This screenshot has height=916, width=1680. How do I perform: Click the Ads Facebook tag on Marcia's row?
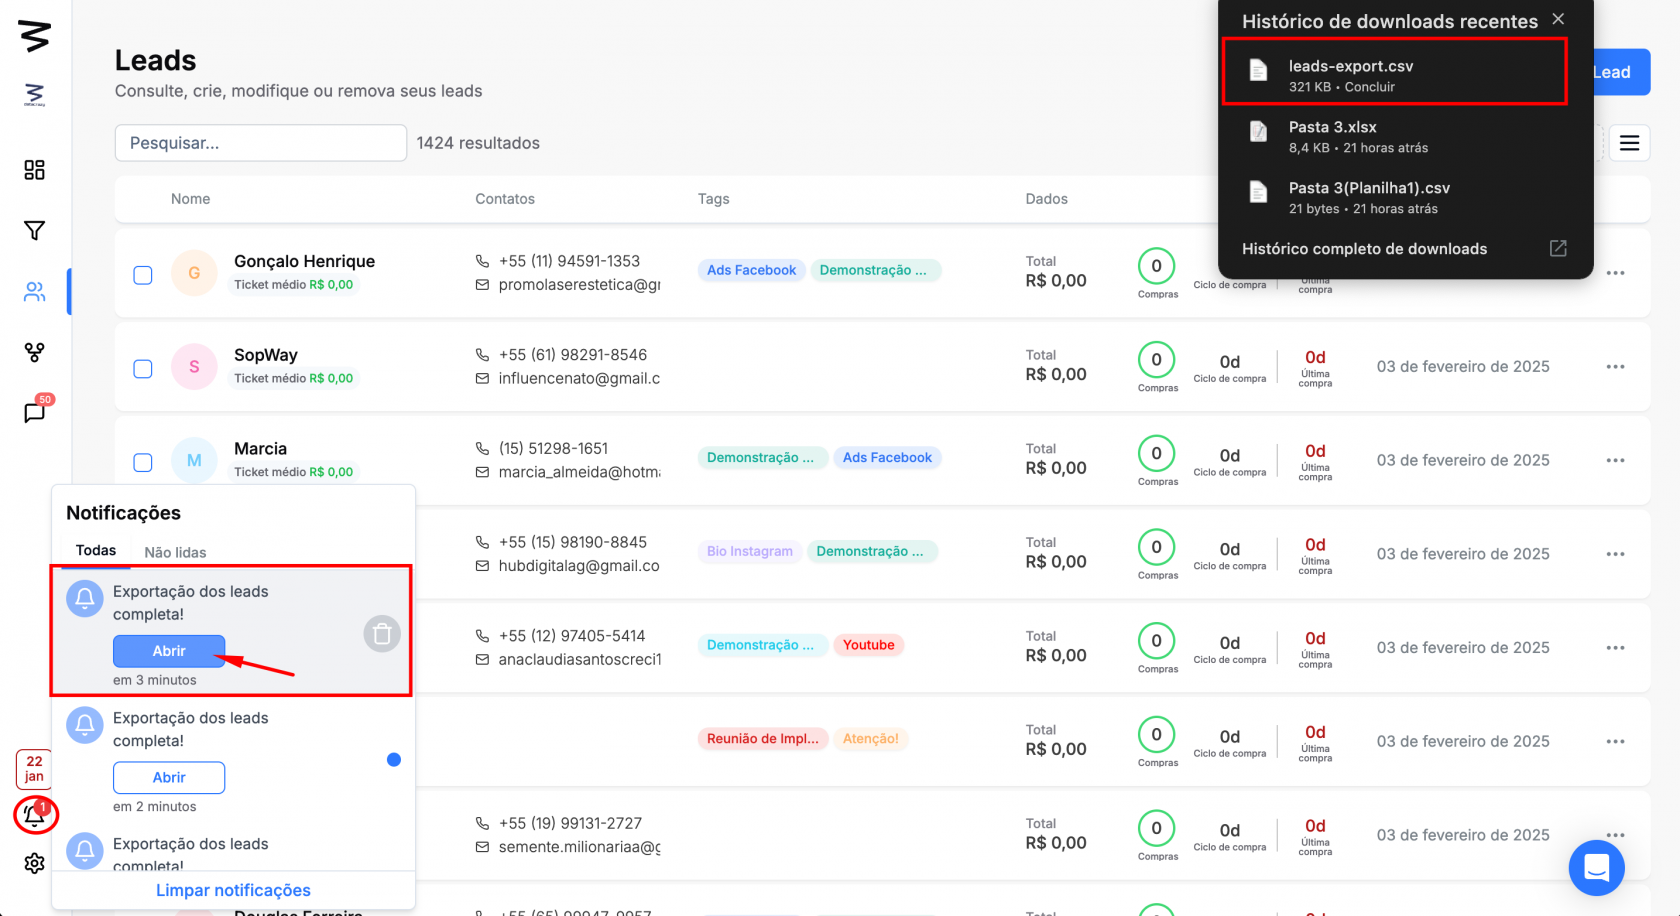[887, 458]
